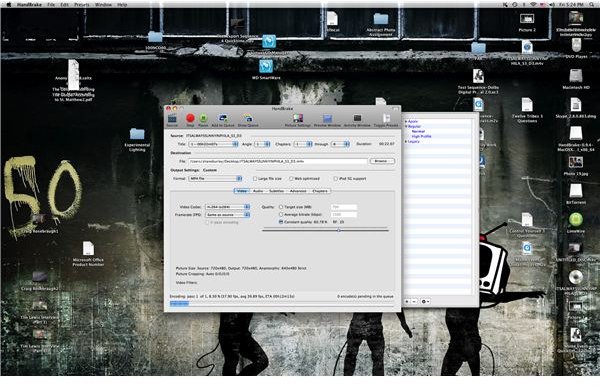Viewport: 600px width, 386px height.
Task: Stop the encode with the red Stop icon
Action: coord(190,119)
